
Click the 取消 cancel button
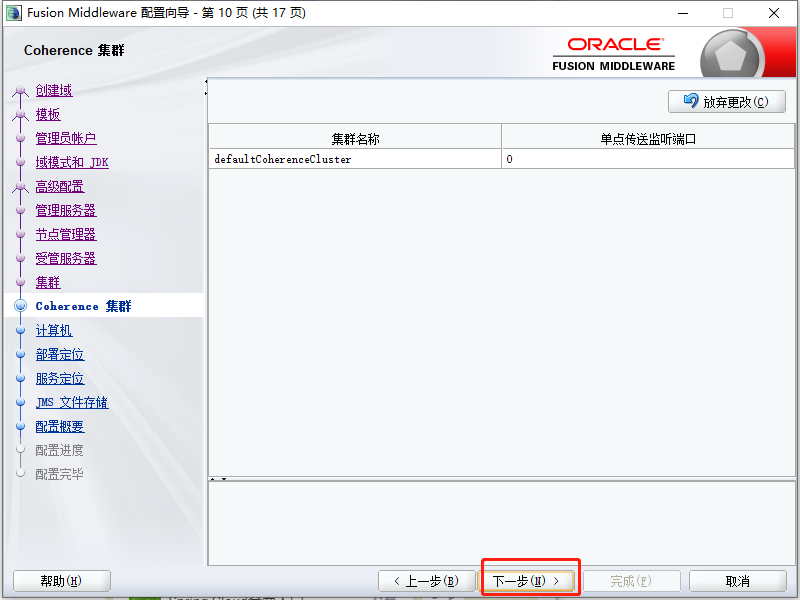737,581
